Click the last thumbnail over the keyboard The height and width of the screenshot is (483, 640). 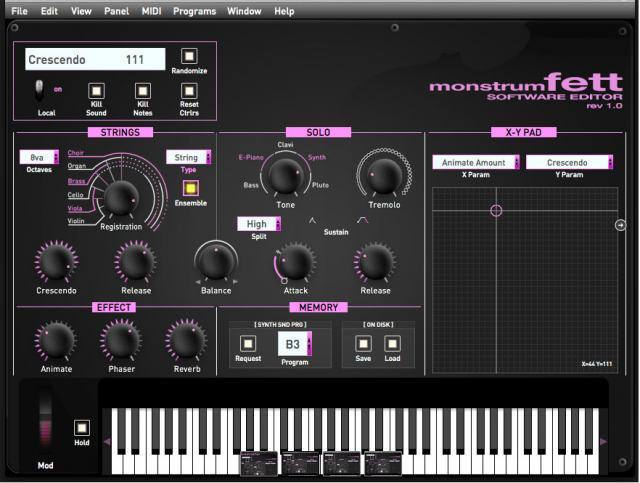click(x=383, y=463)
